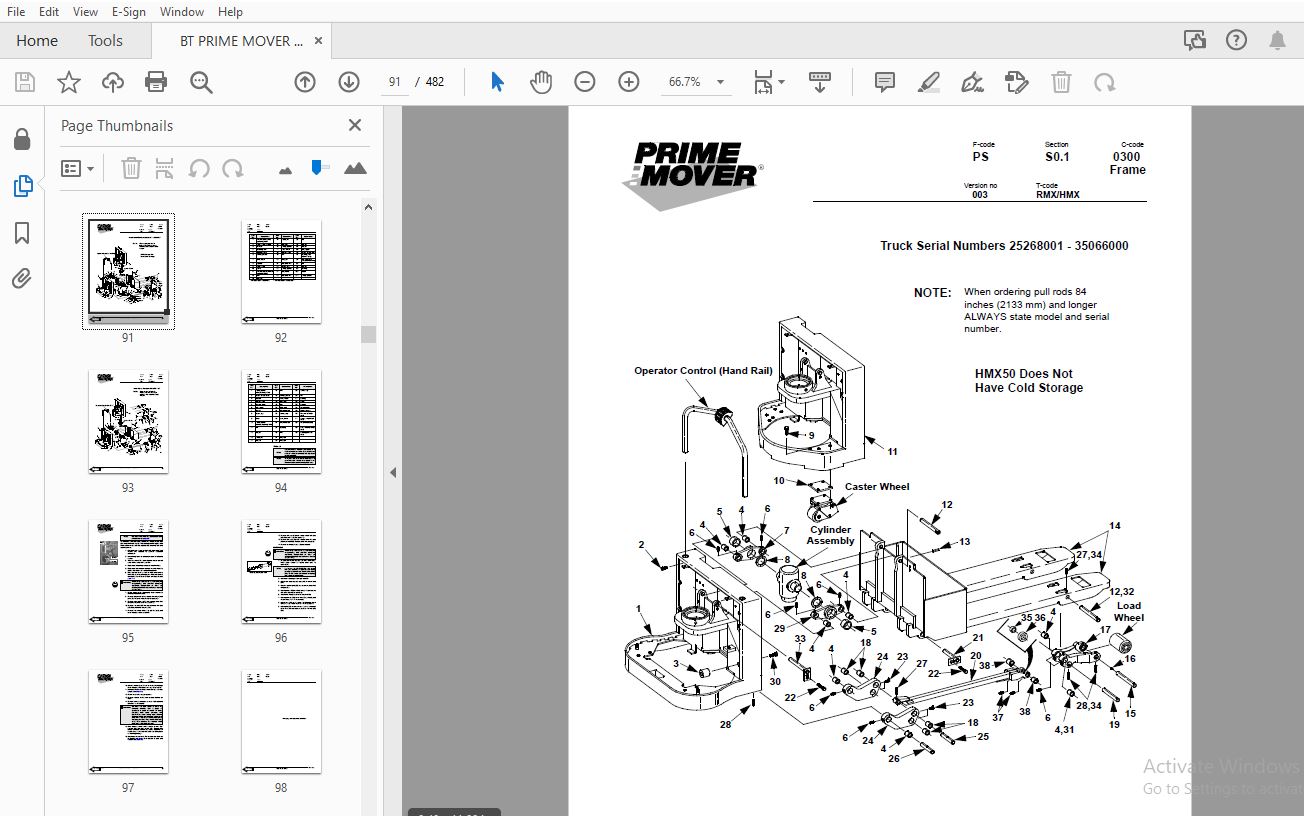
Task: Select the BT PRIME MOVER document tab
Action: 240,41
